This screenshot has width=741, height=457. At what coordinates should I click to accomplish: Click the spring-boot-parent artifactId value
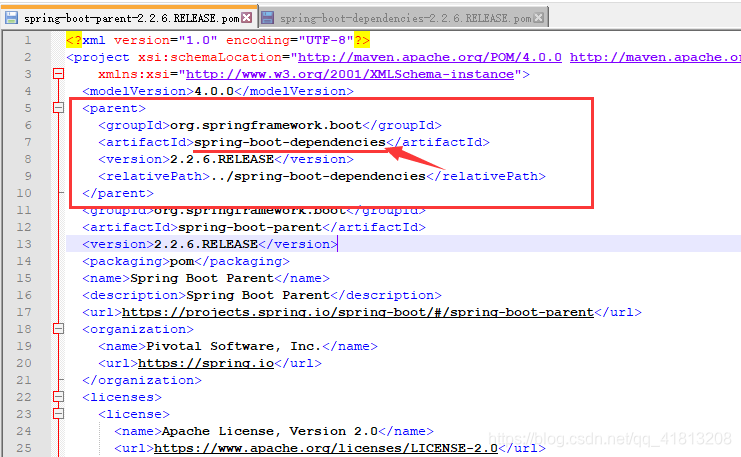pos(250,227)
